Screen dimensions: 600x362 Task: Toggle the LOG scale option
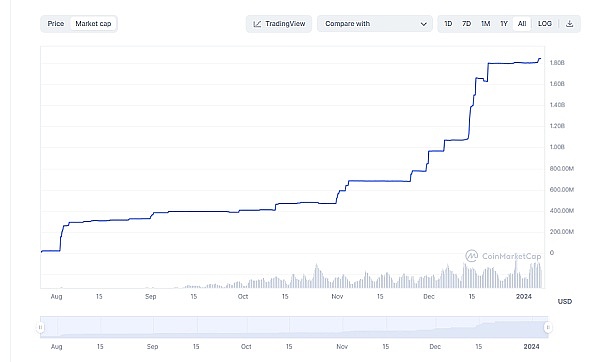545,24
